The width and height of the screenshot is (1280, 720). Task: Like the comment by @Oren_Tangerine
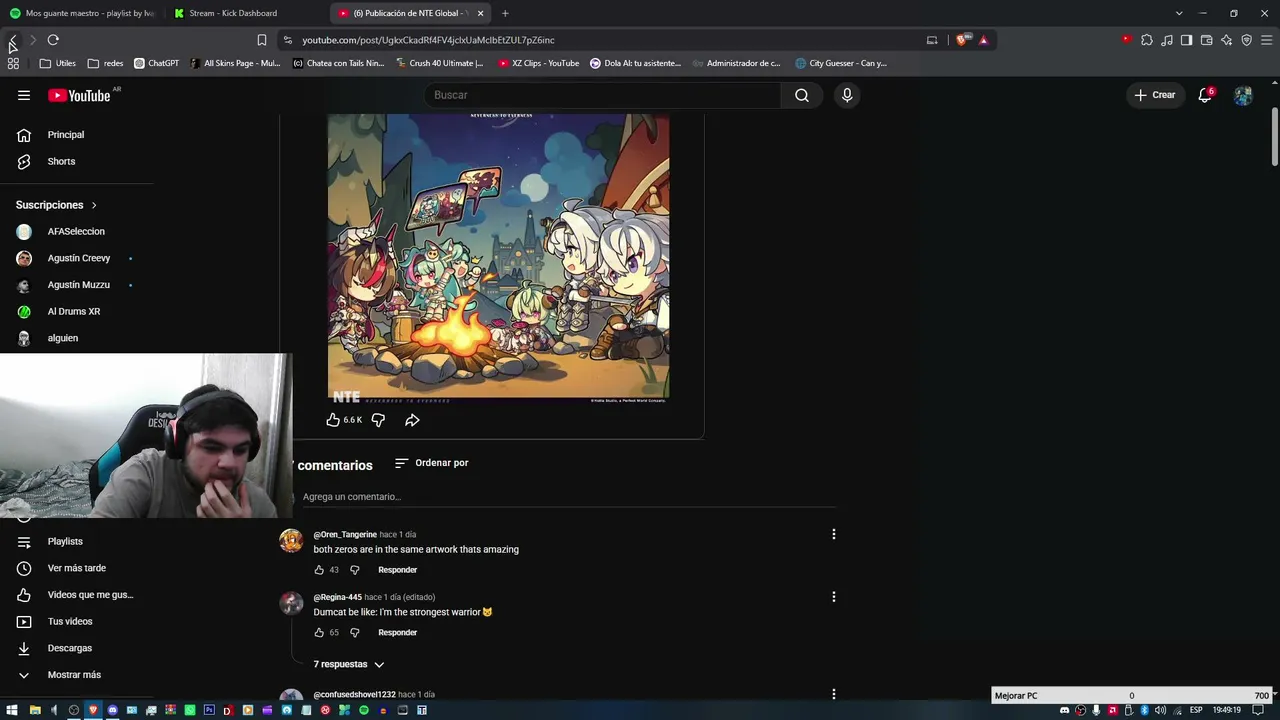319,570
